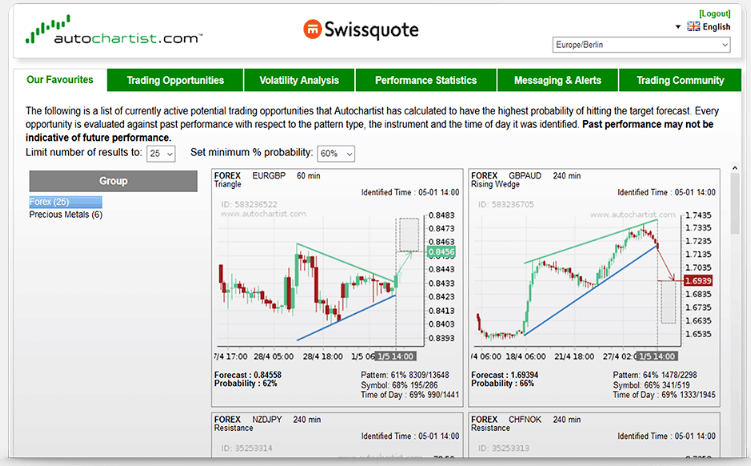The width and height of the screenshot is (751, 466).
Task: Open the Europe/Berlin timezone dropdown
Action: (641, 45)
